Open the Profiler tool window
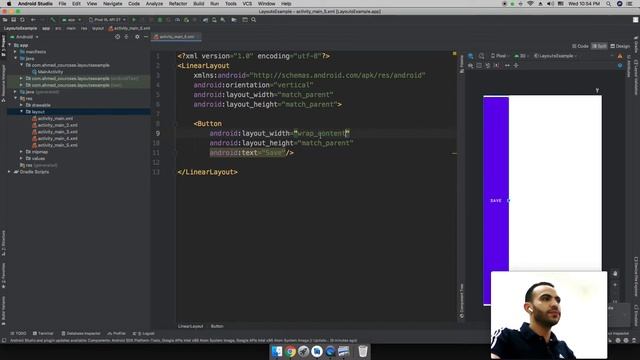The width and height of the screenshot is (640, 360). tap(117, 333)
